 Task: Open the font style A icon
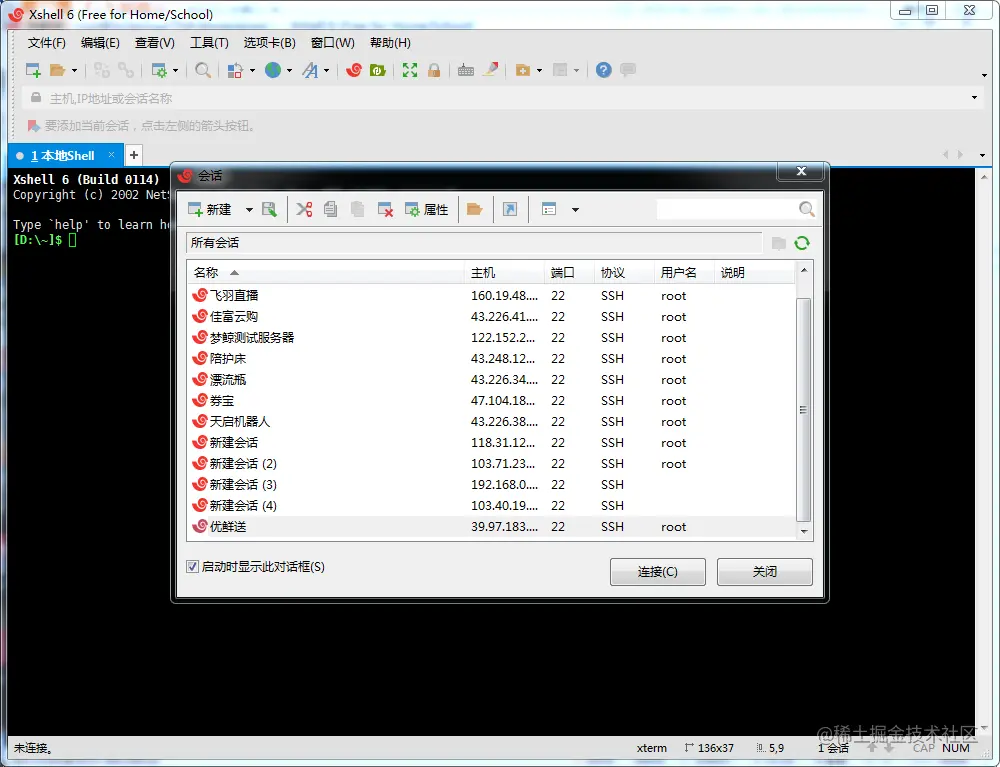(310, 70)
